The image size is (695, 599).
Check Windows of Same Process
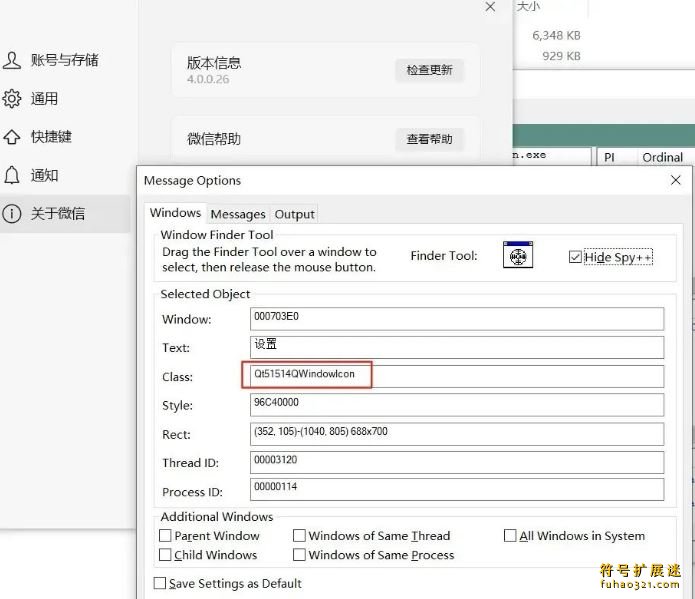pos(299,555)
